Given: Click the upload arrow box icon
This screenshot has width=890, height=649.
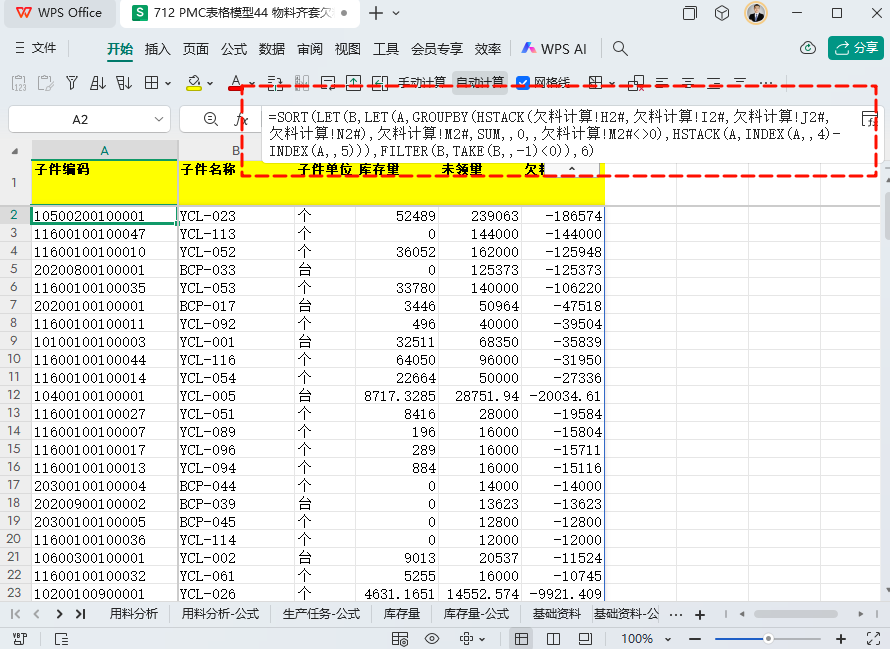Looking at the screenshot, I should (x=354, y=83).
